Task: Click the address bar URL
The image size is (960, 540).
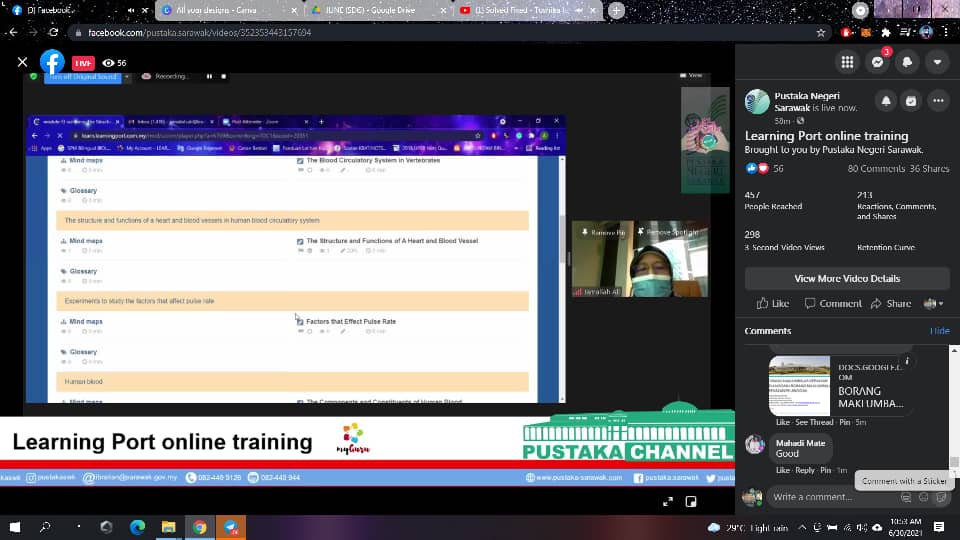Action: click(200, 32)
